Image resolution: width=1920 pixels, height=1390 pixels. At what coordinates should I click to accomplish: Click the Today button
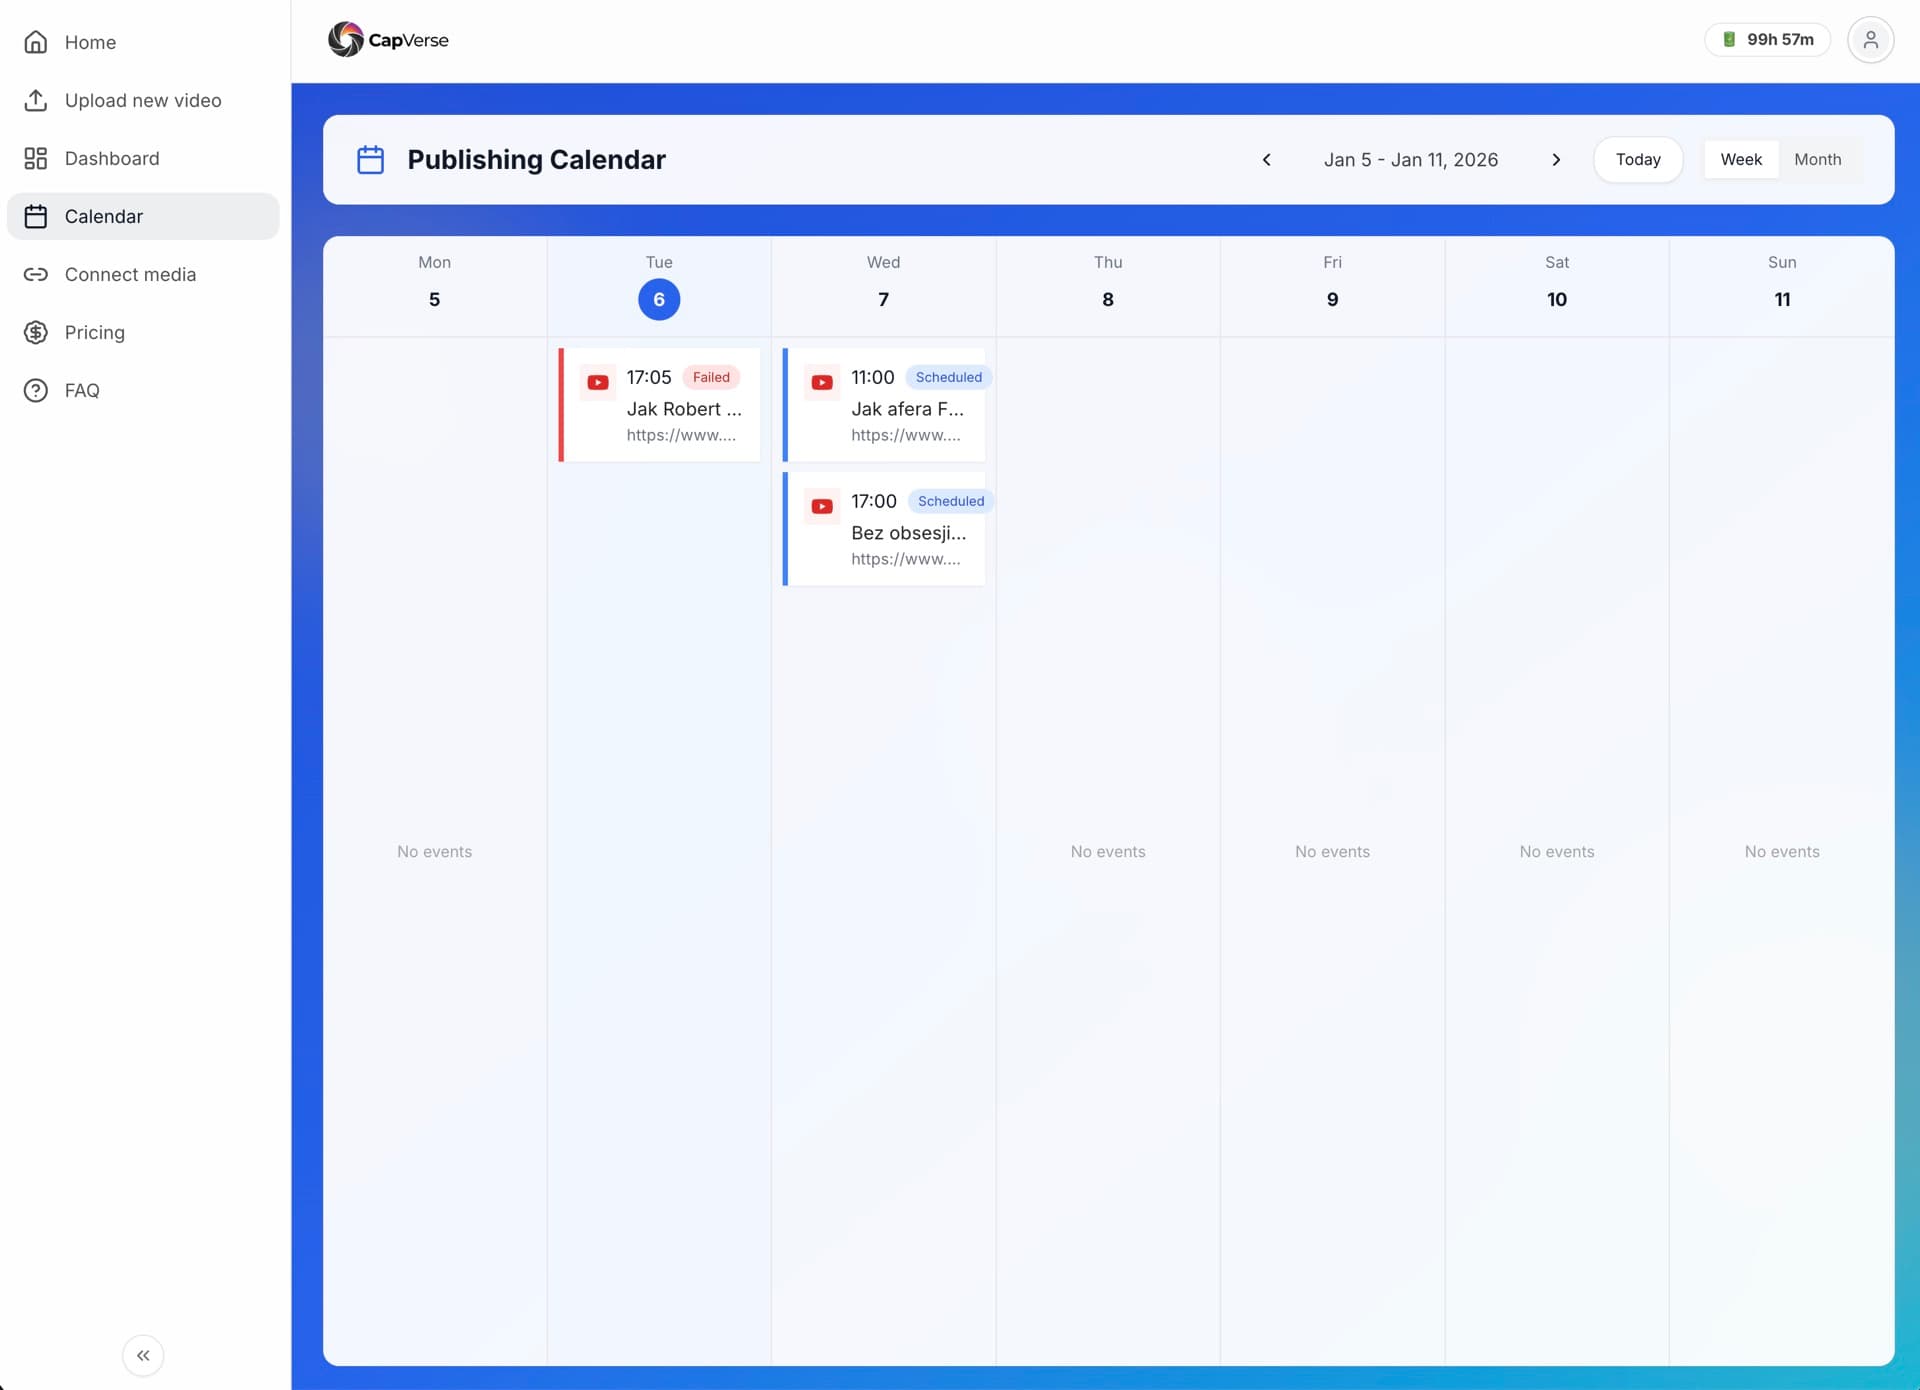point(1638,159)
